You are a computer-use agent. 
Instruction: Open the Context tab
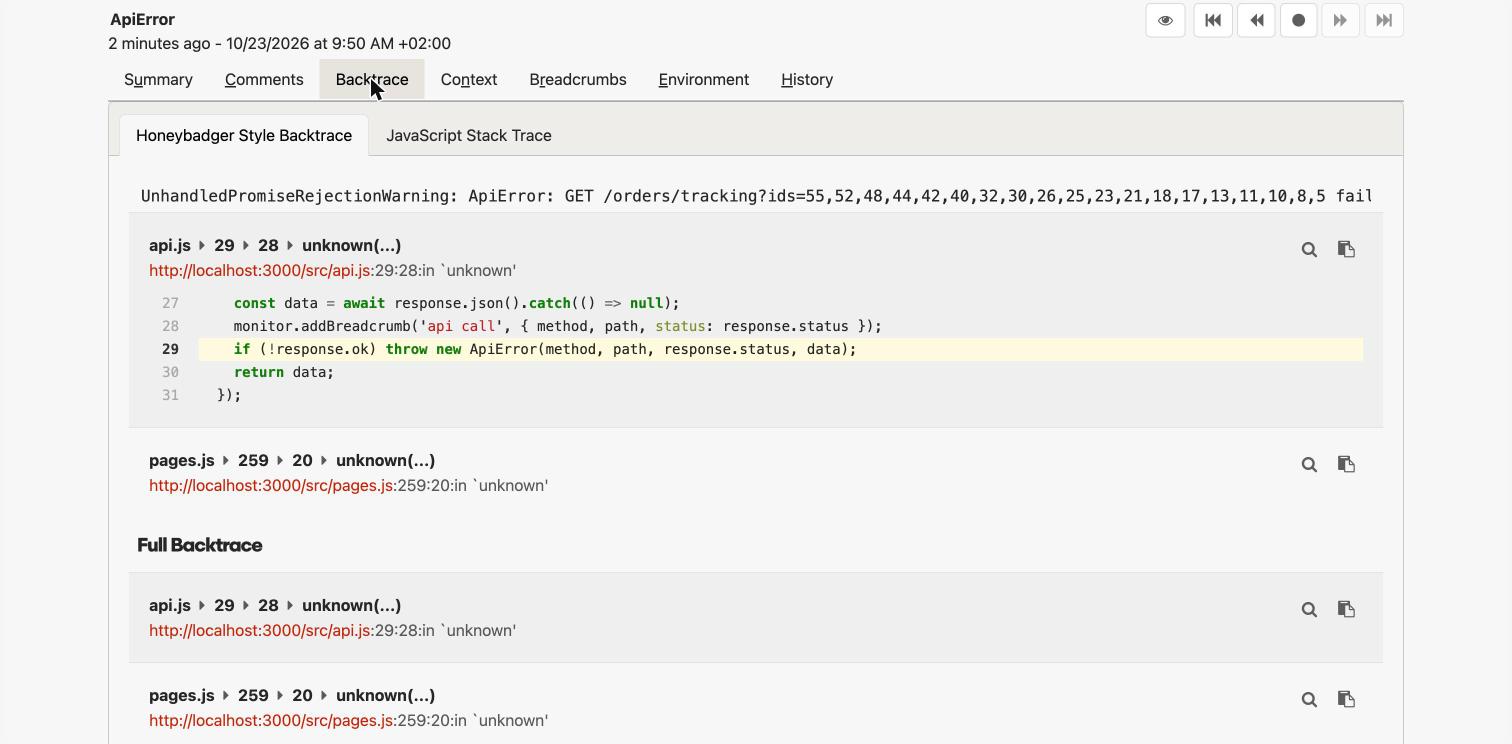pyautogui.click(x=469, y=79)
